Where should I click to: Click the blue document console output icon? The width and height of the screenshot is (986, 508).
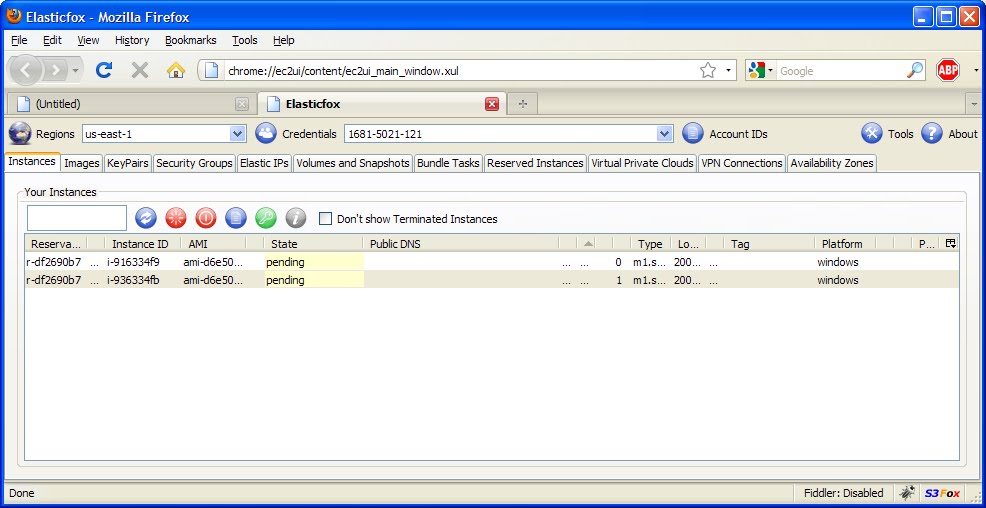pos(236,218)
